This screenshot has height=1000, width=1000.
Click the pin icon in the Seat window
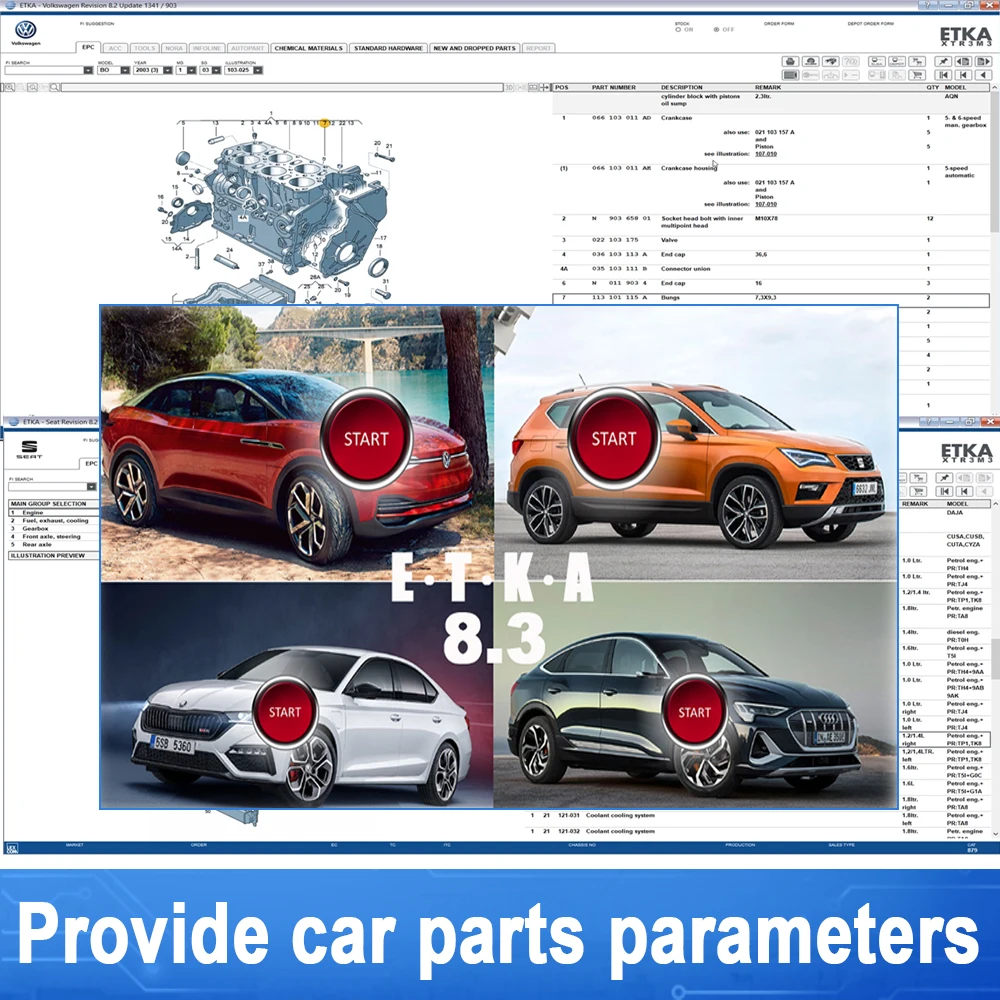coord(944,478)
